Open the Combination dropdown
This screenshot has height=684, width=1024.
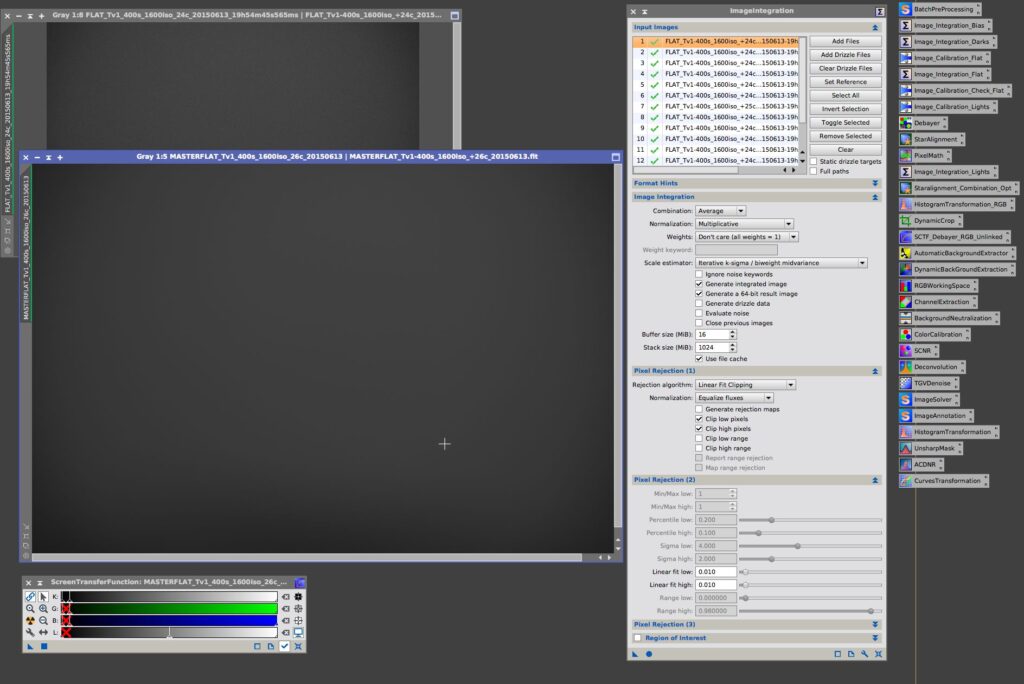pyautogui.click(x=720, y=211)
